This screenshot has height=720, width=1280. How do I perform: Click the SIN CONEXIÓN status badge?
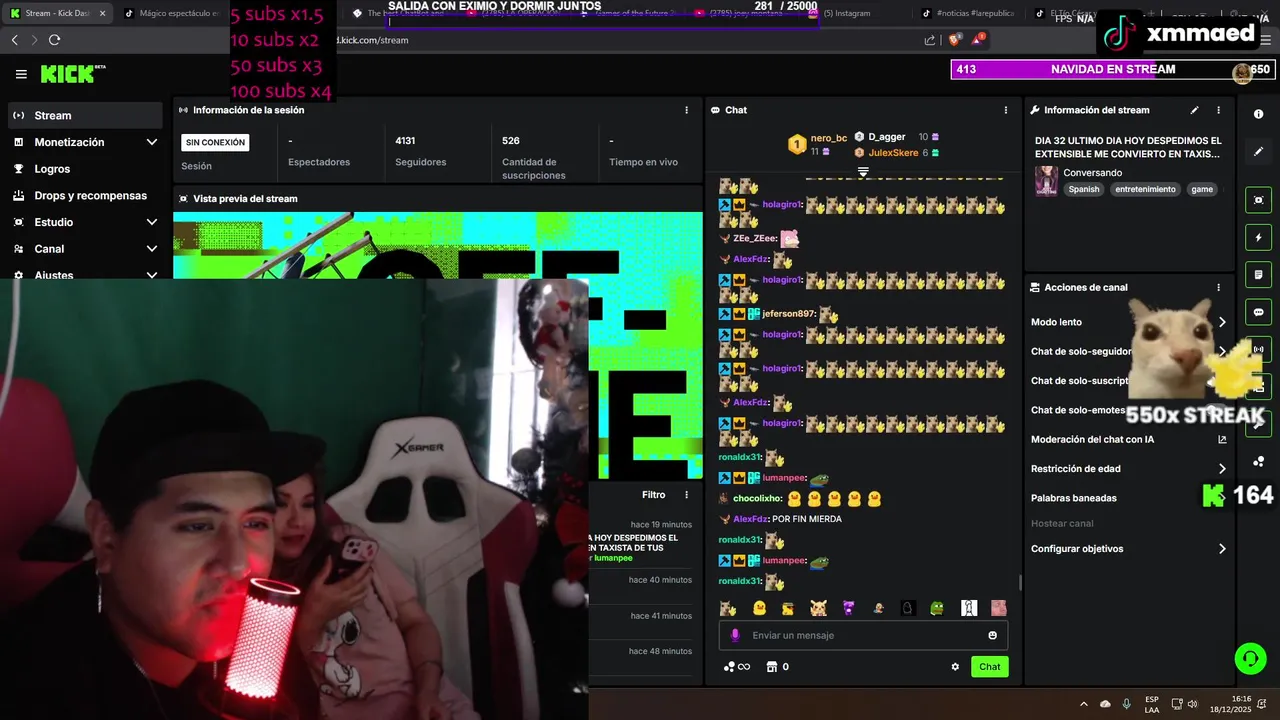[215, 142]
